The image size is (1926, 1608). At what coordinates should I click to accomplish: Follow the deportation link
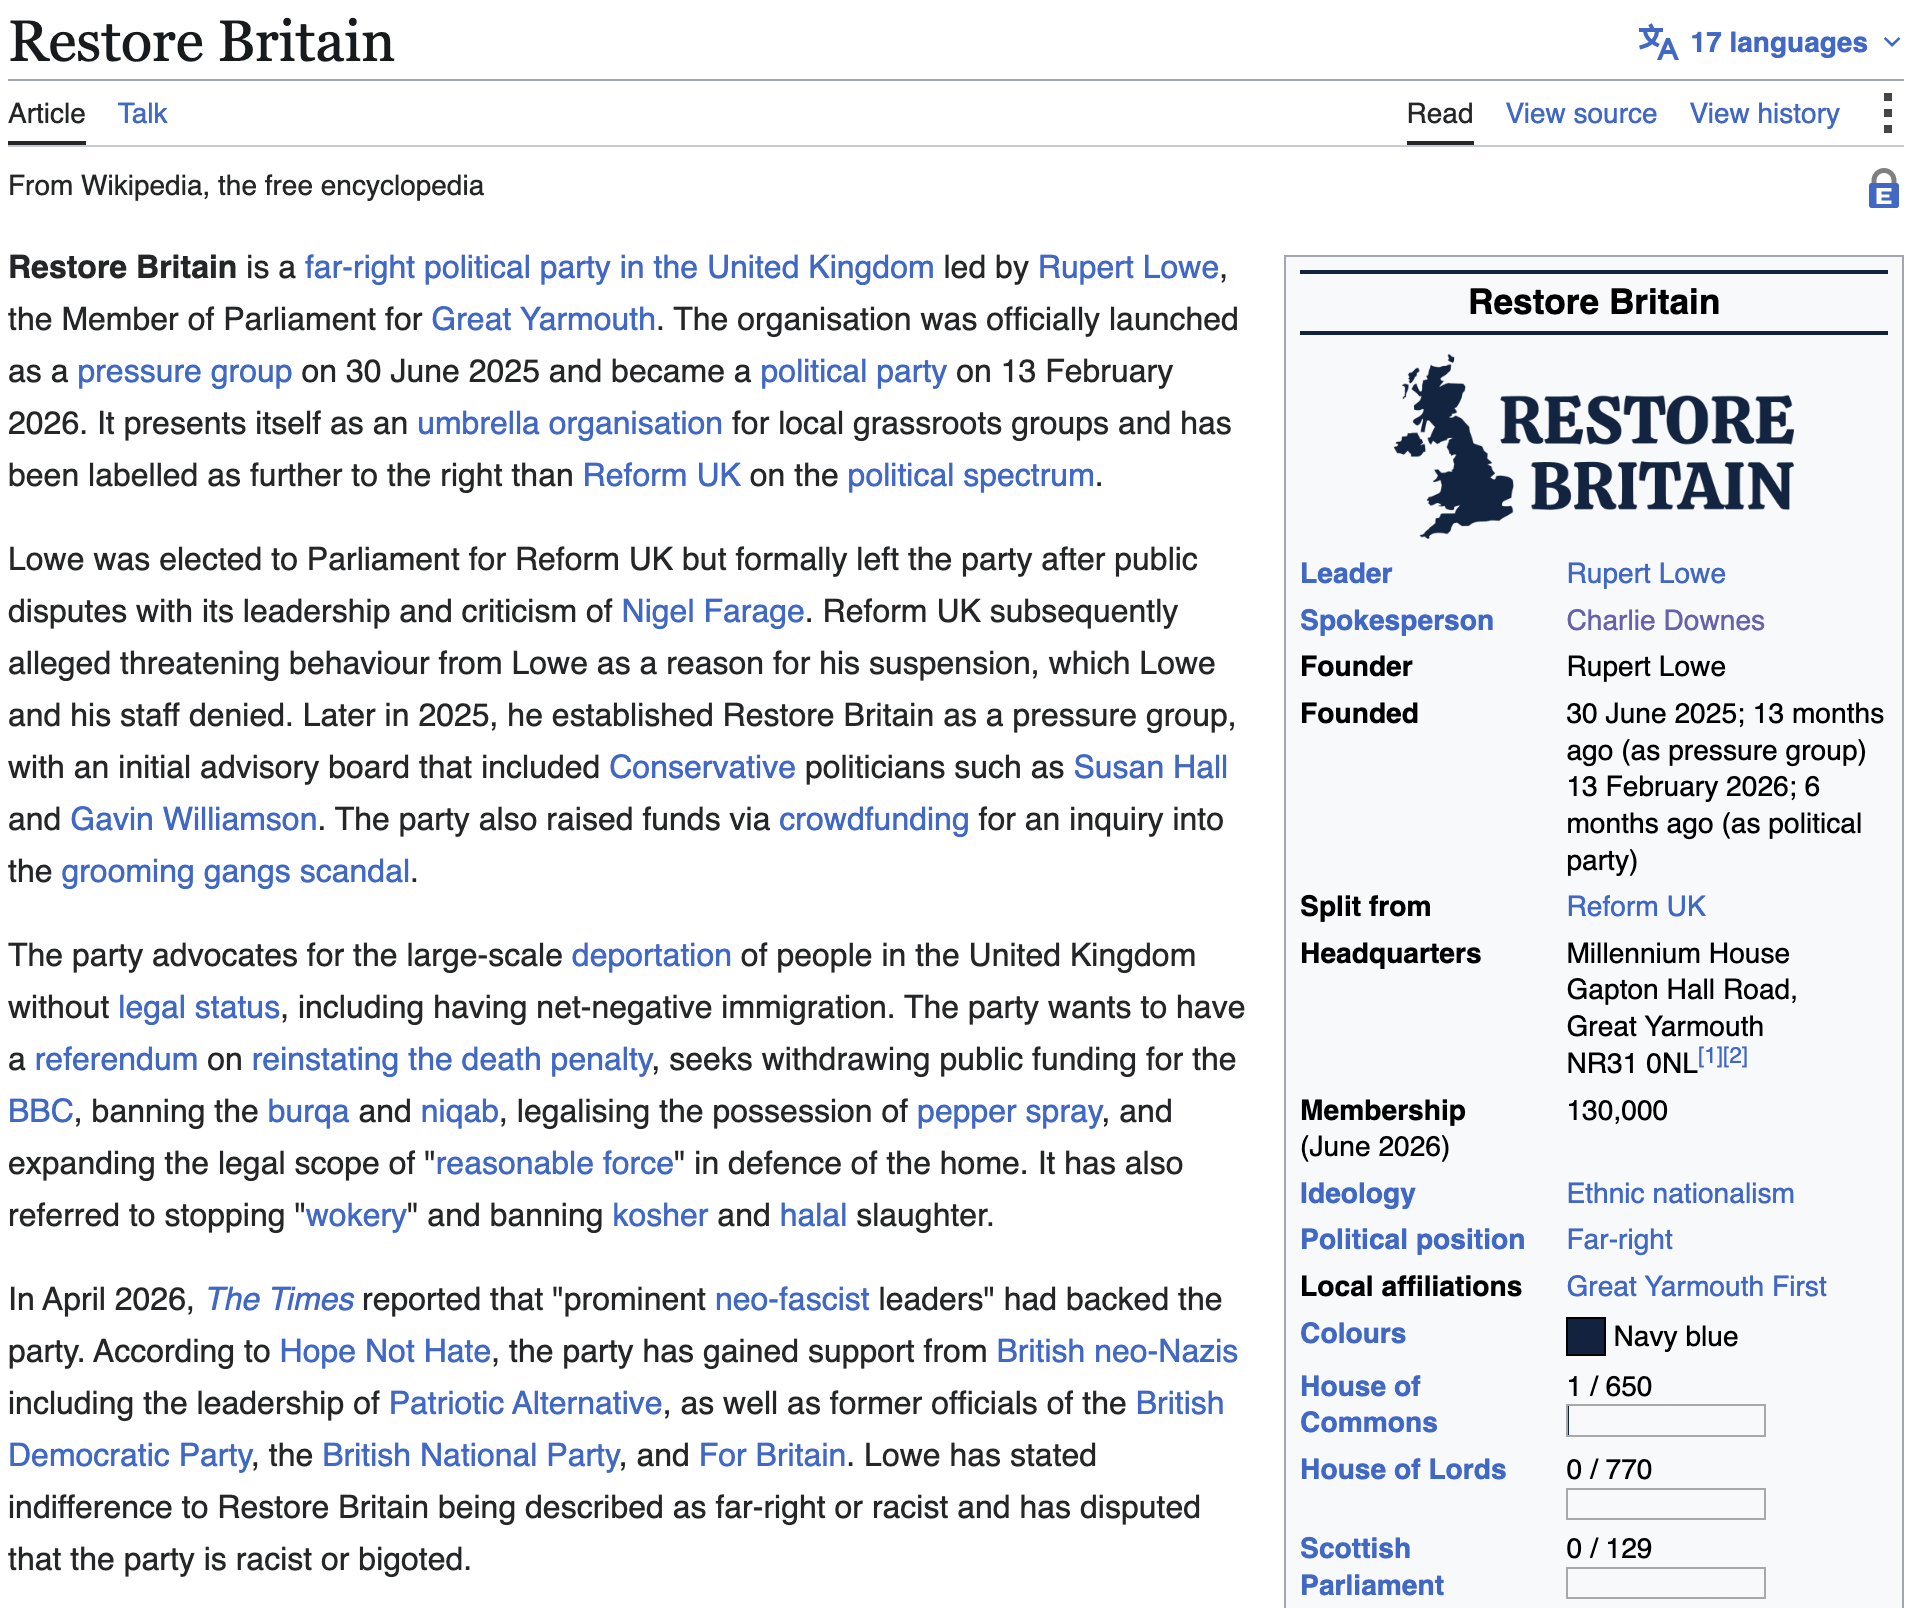[651, 955]
